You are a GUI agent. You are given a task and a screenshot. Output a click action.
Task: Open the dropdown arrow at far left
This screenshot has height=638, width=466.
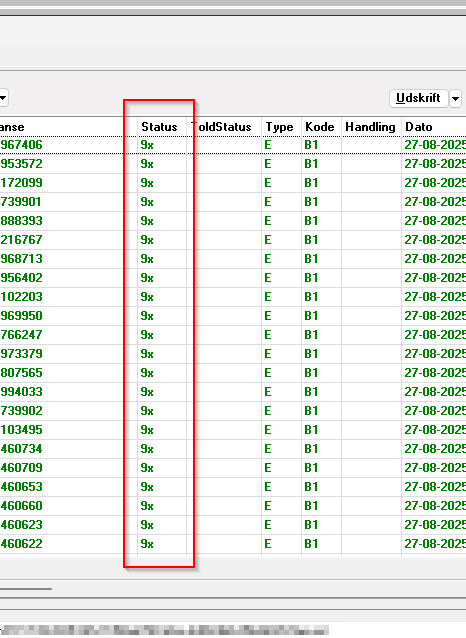click(x=3, y=98)
